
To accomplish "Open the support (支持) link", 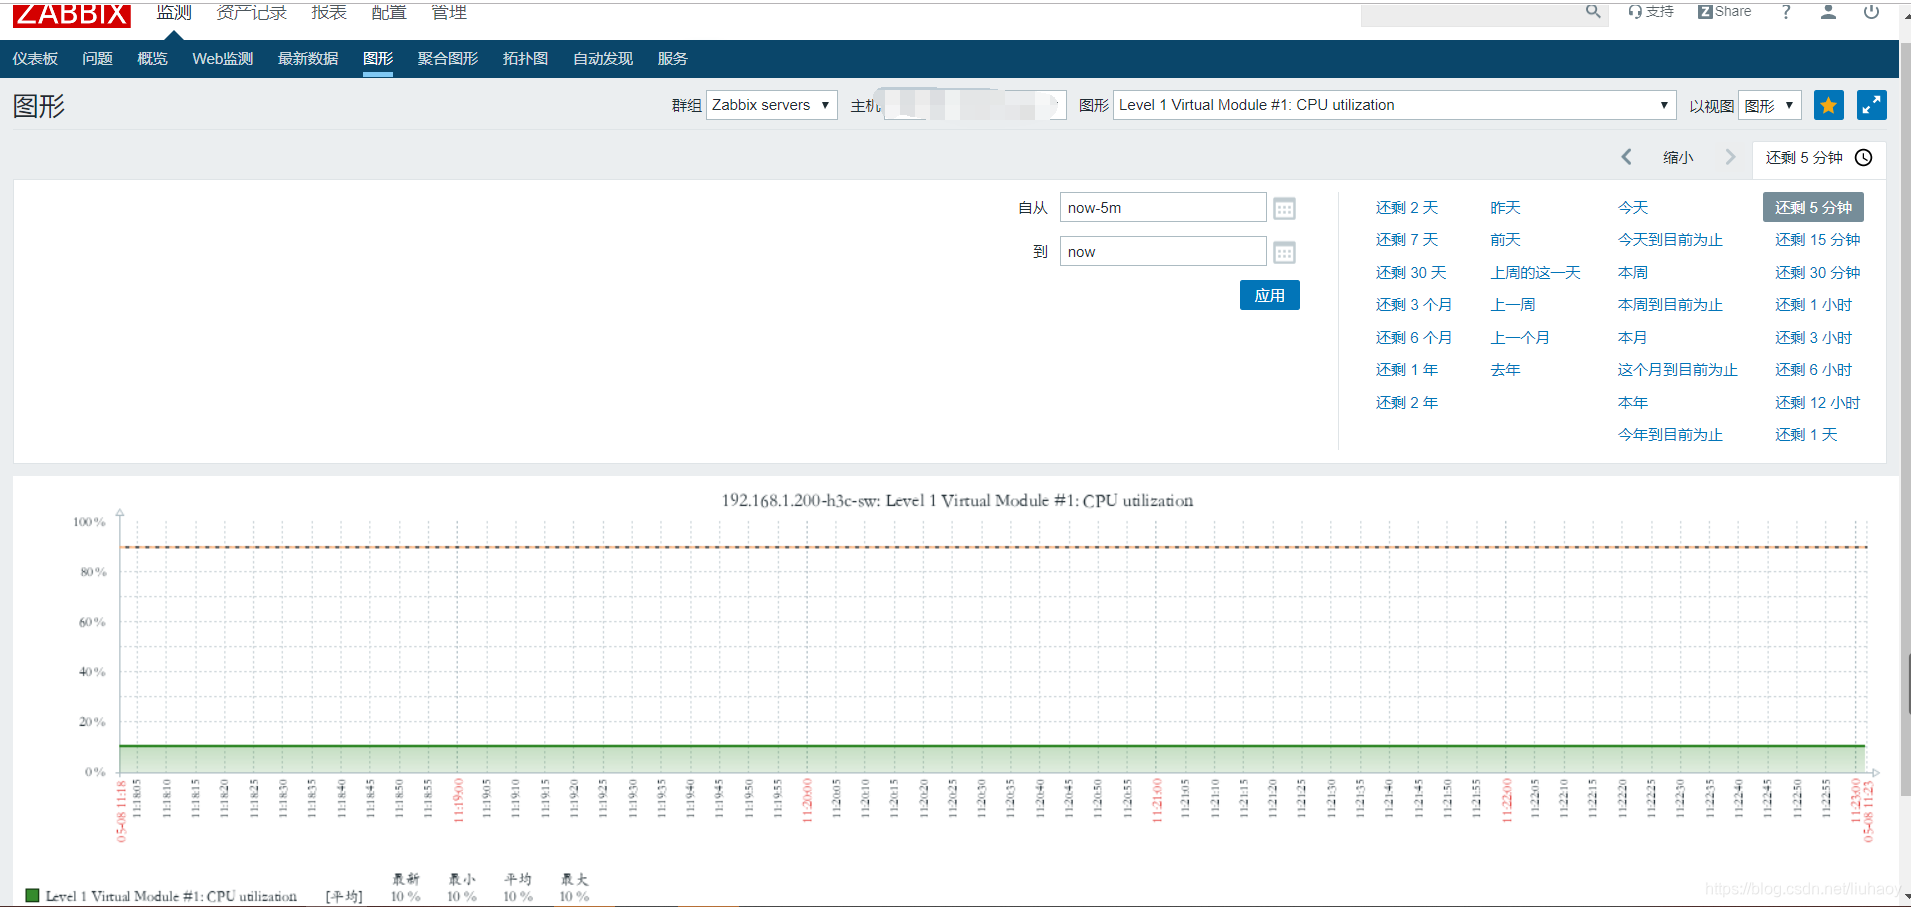I will tap(1651, 11).
